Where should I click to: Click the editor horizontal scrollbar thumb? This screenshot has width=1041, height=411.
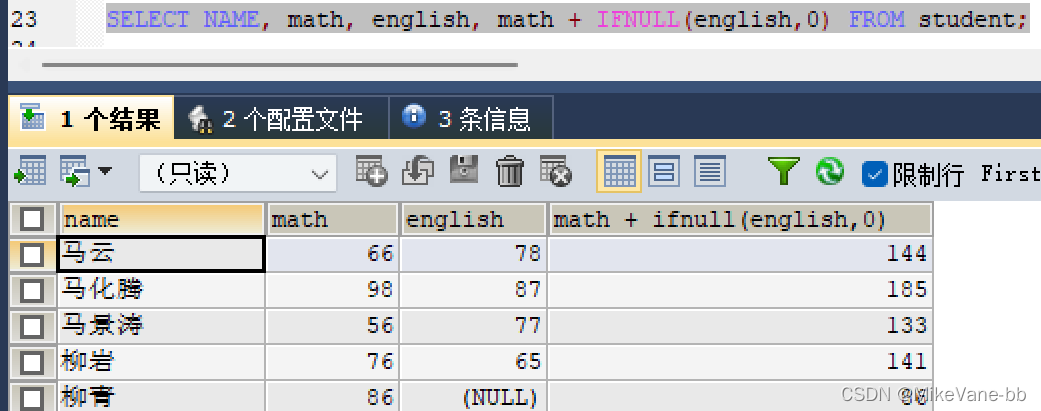pos(280,65)
